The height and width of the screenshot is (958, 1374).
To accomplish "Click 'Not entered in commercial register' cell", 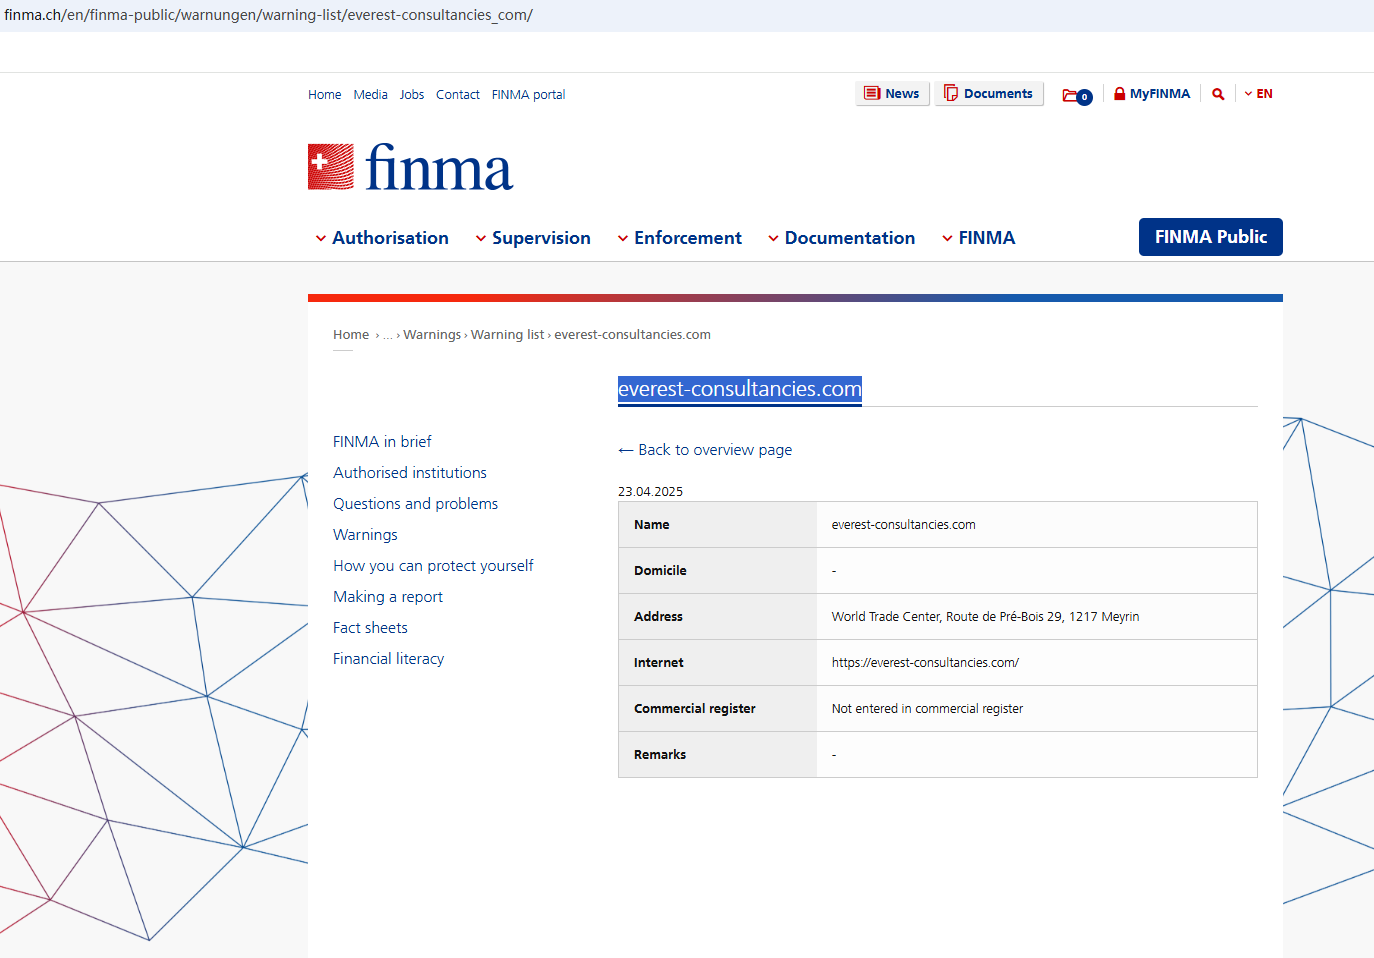I will [927, 709].
